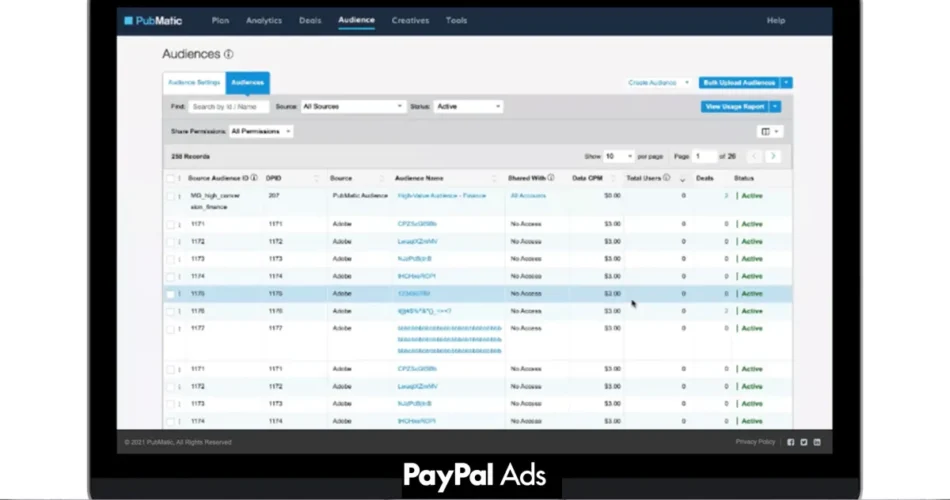Open row menu dots for audience 1177
Viewport: 950px width, 500px height.
click(x=179, y=329)
